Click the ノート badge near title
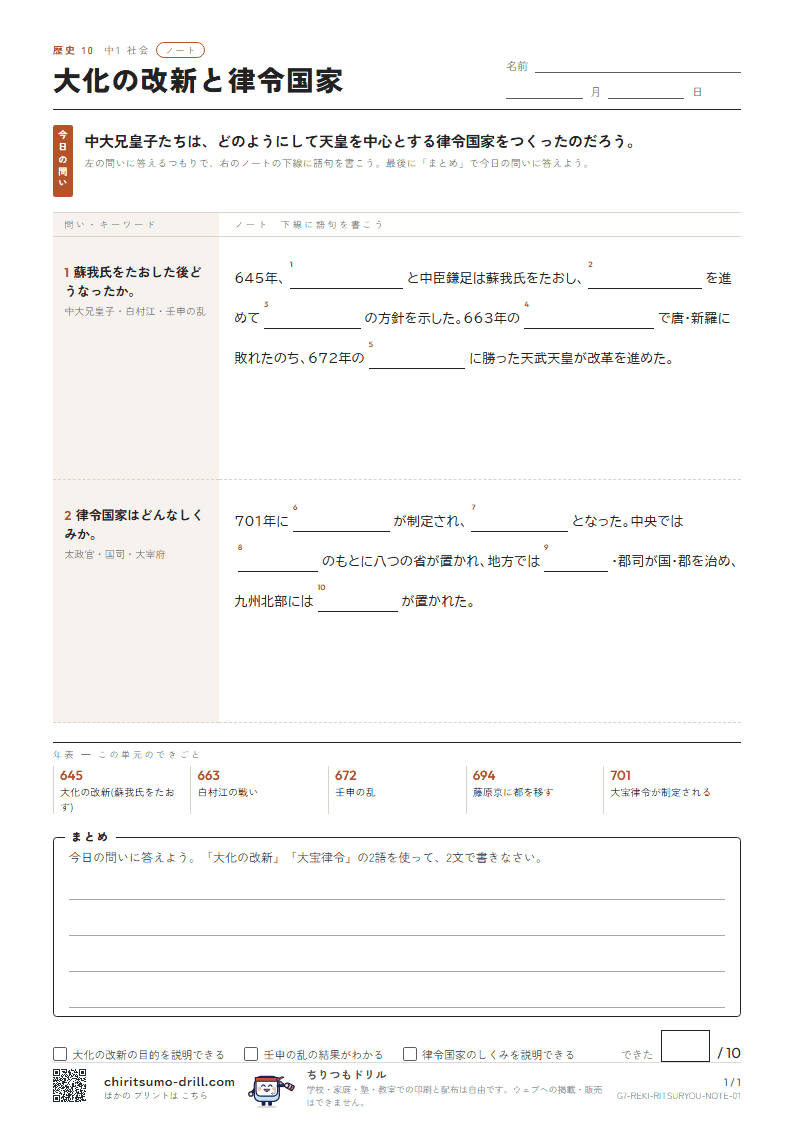This screenshot has height=1123, width=794. pyautogui.click(x=180, y=50)
